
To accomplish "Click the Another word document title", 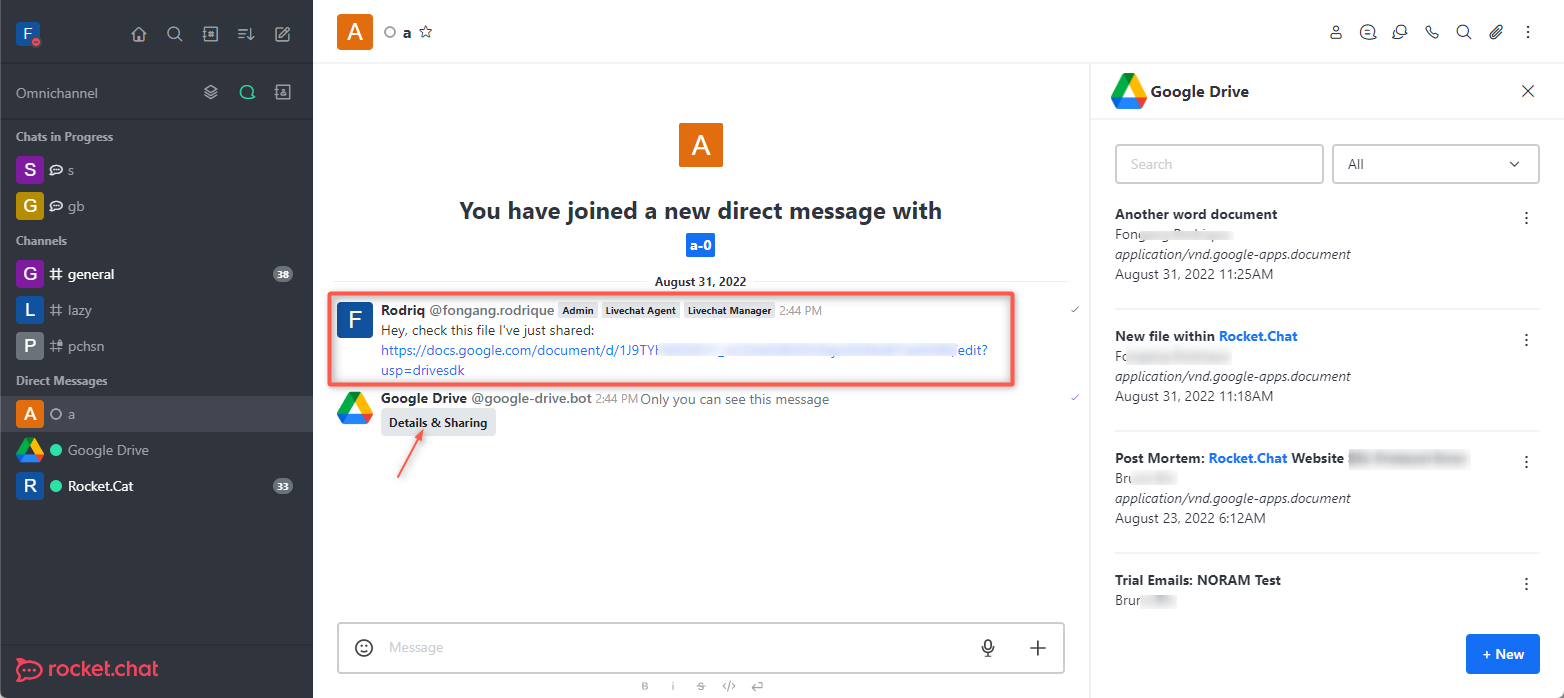I will coord(1196,214).
